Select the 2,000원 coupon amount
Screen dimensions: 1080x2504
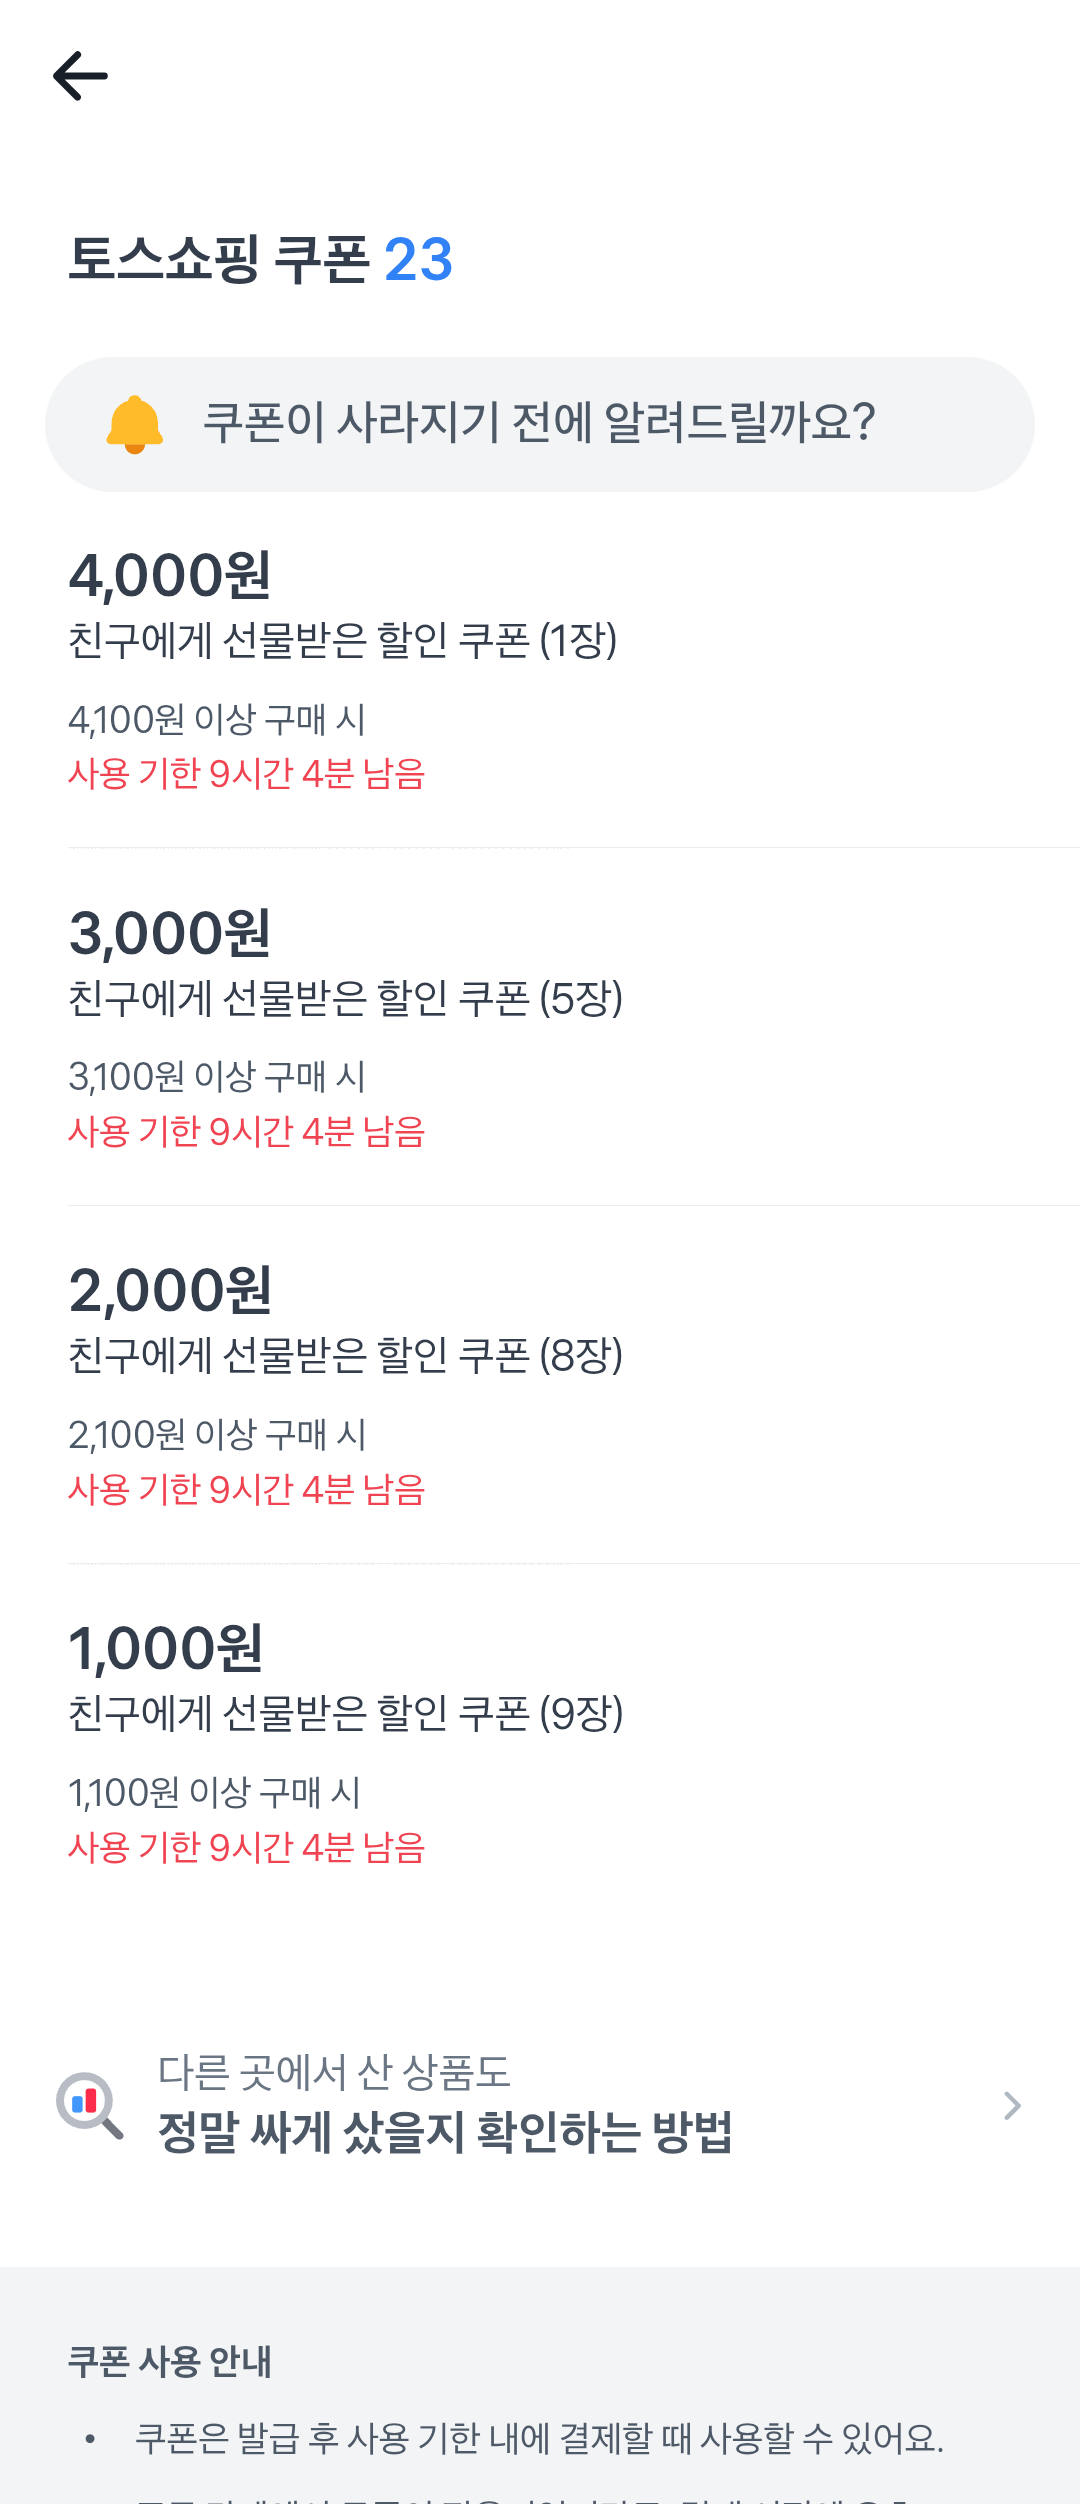170,1291
